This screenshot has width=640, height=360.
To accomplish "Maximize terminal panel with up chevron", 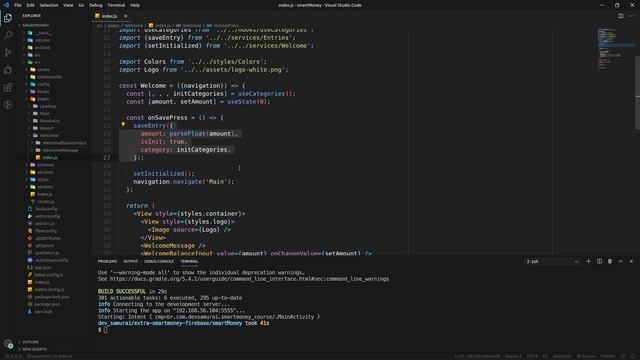I will tap(620, 261).
